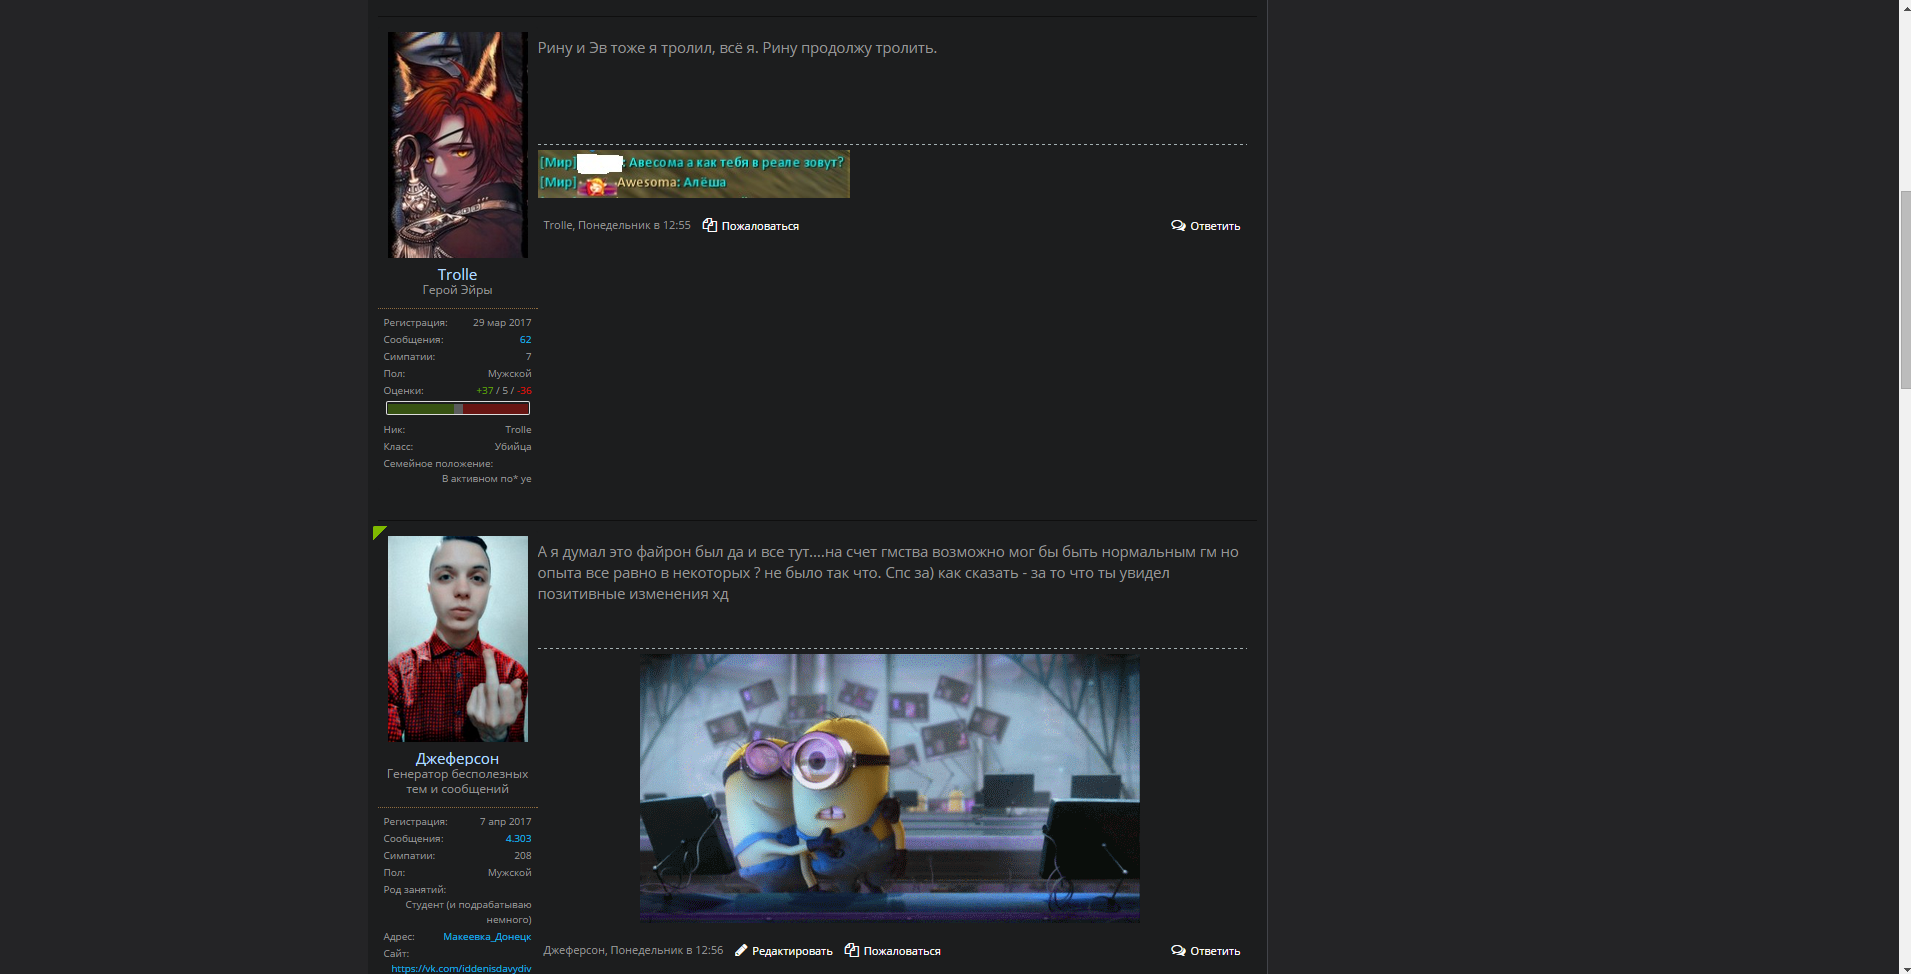Click Джеферсон's registration date 7 апр 2017

click(505, 822)
